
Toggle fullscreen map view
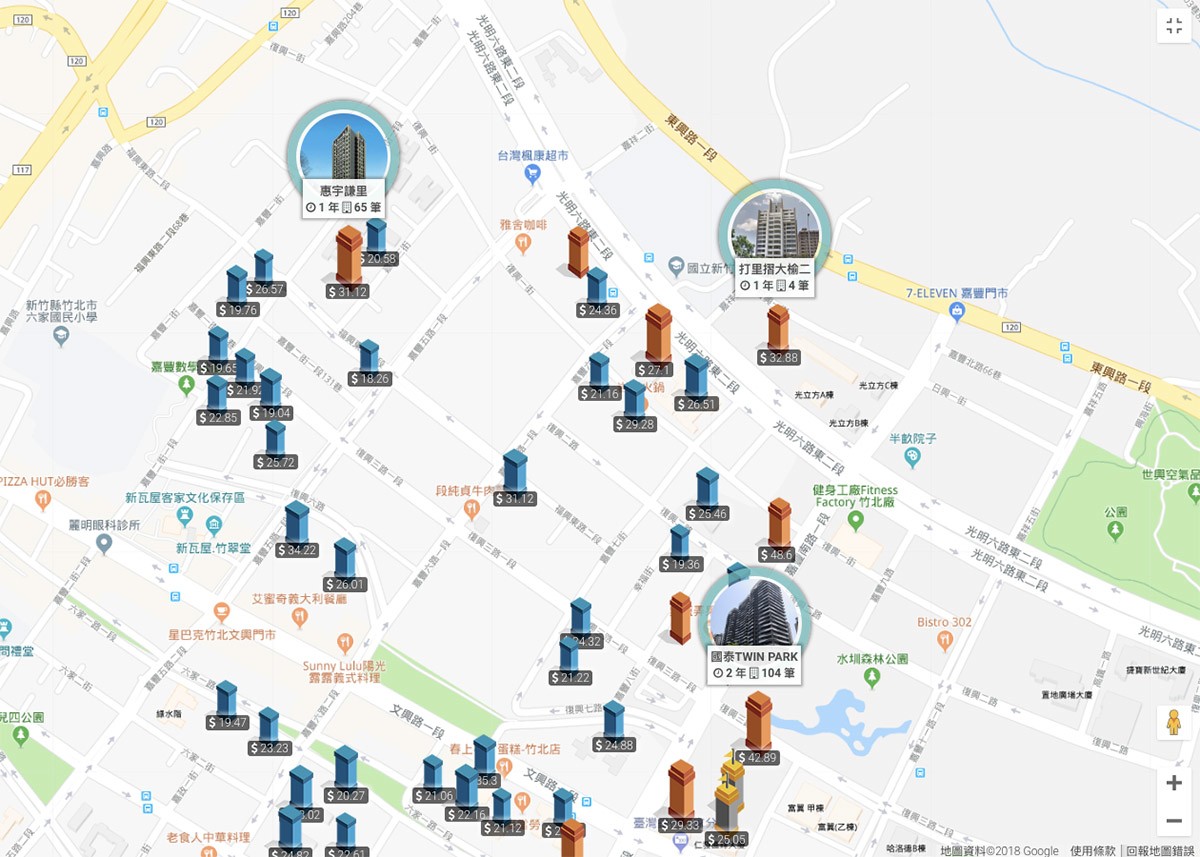(x=1174, y=26)
